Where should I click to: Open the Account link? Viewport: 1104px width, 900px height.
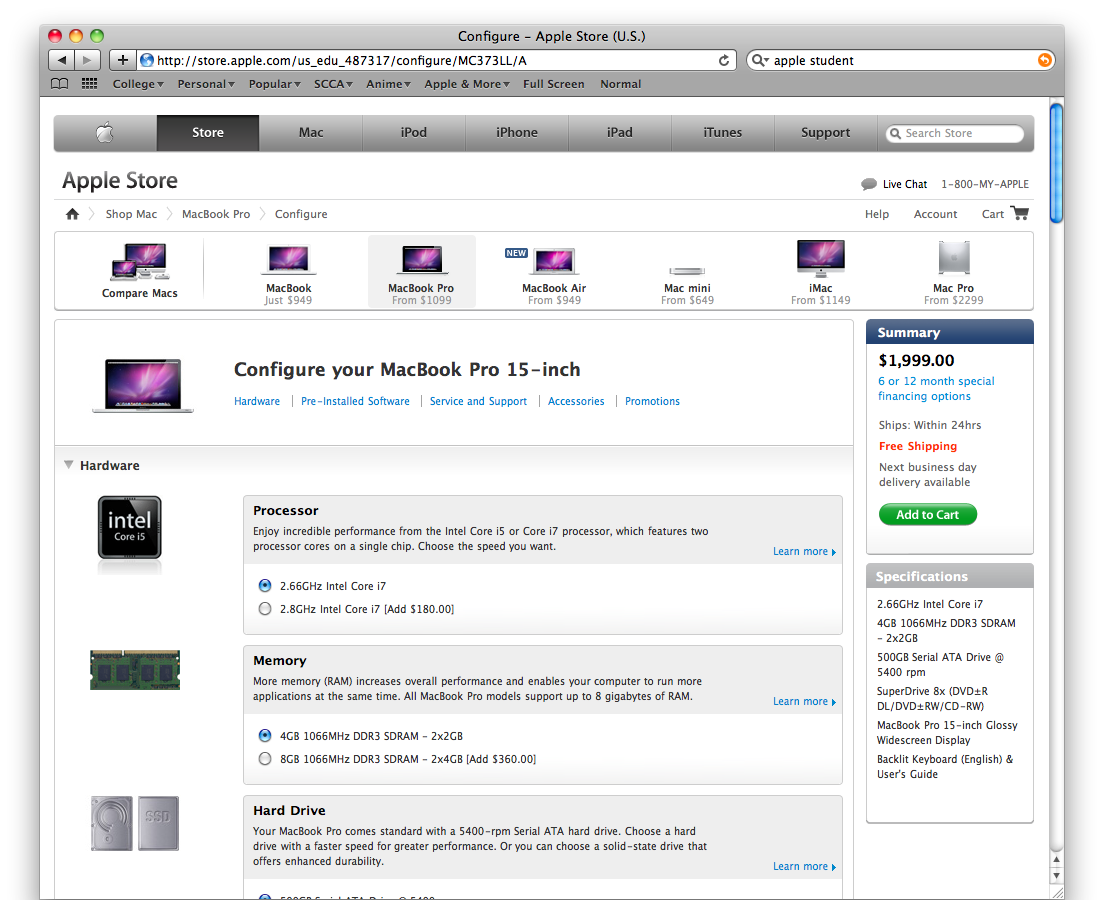point(935,214)
